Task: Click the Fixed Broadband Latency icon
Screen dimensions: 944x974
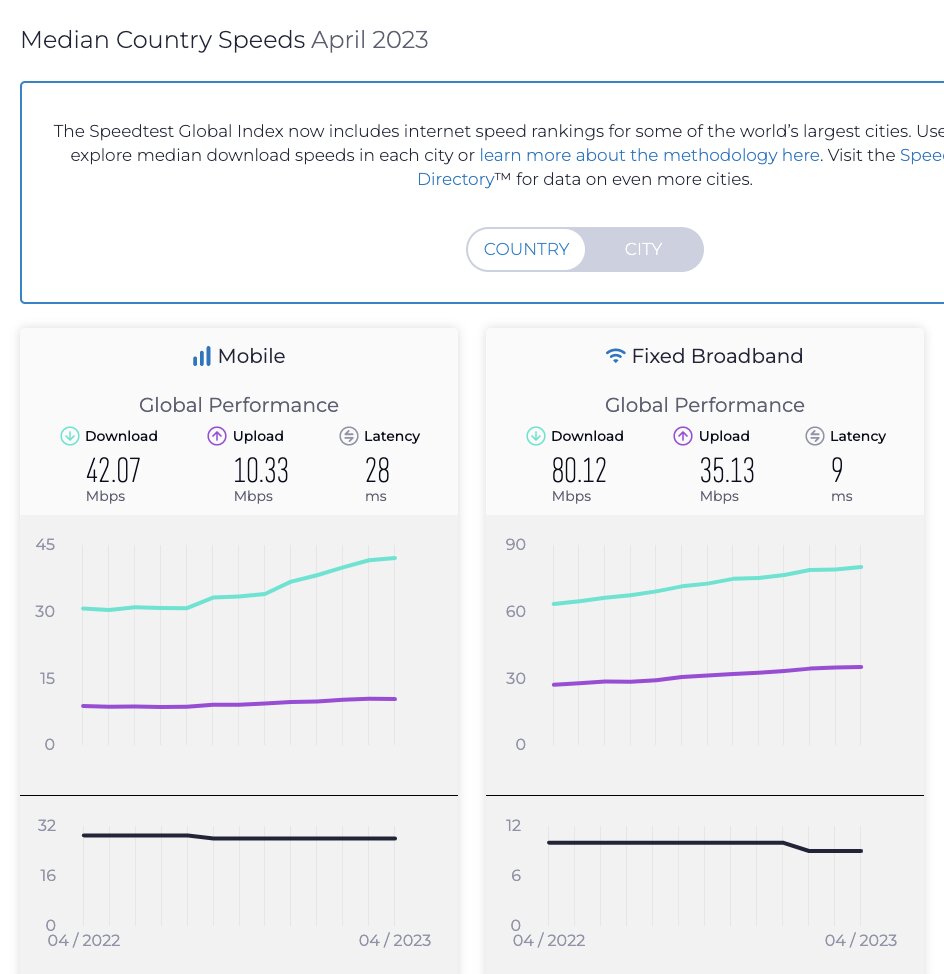Action: tap(815, 436)
